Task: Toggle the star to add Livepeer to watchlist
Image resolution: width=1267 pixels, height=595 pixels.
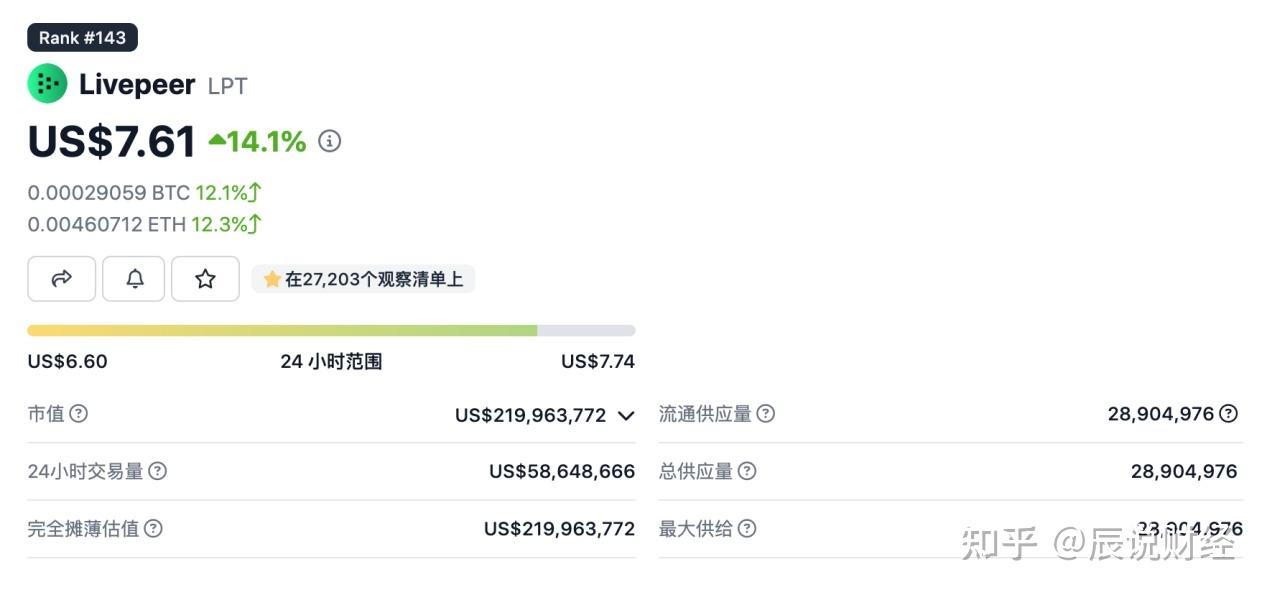Action: (x=205, y=279)
